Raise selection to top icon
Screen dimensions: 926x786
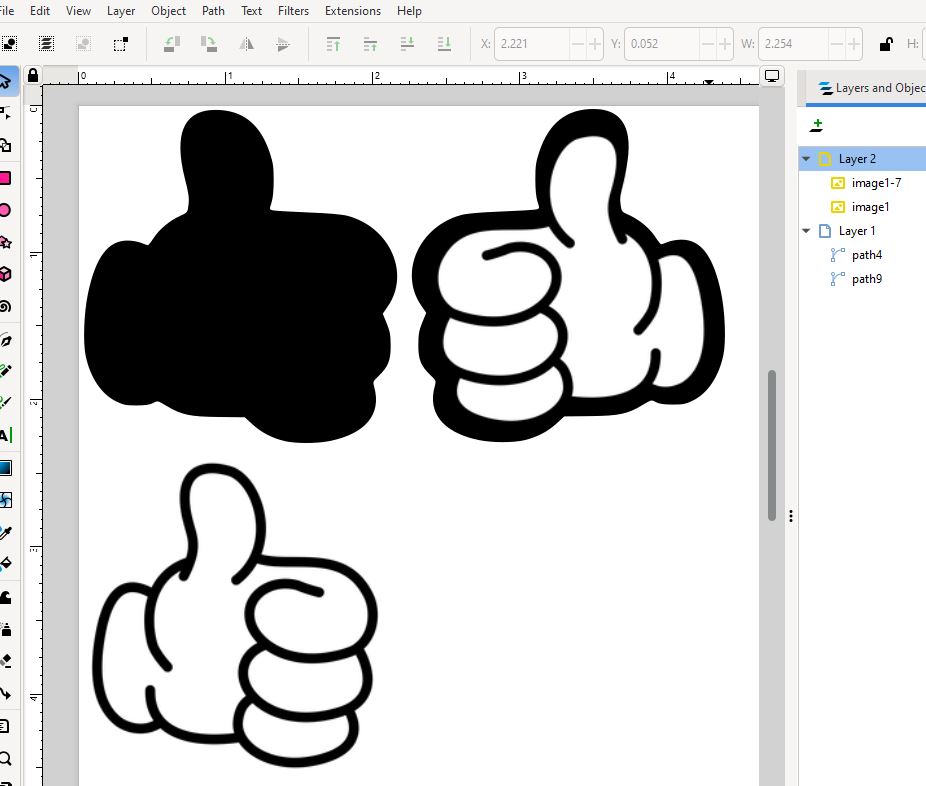[x=334, y=44]
